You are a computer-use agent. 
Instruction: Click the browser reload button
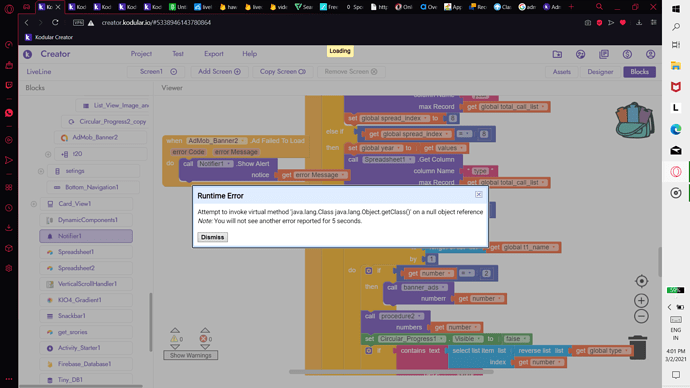point(55,22)
